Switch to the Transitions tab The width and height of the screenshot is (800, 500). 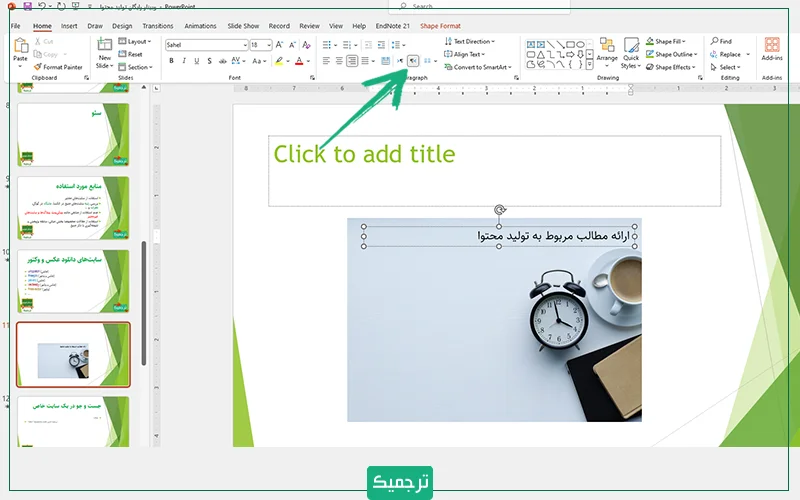pos(158,26)
